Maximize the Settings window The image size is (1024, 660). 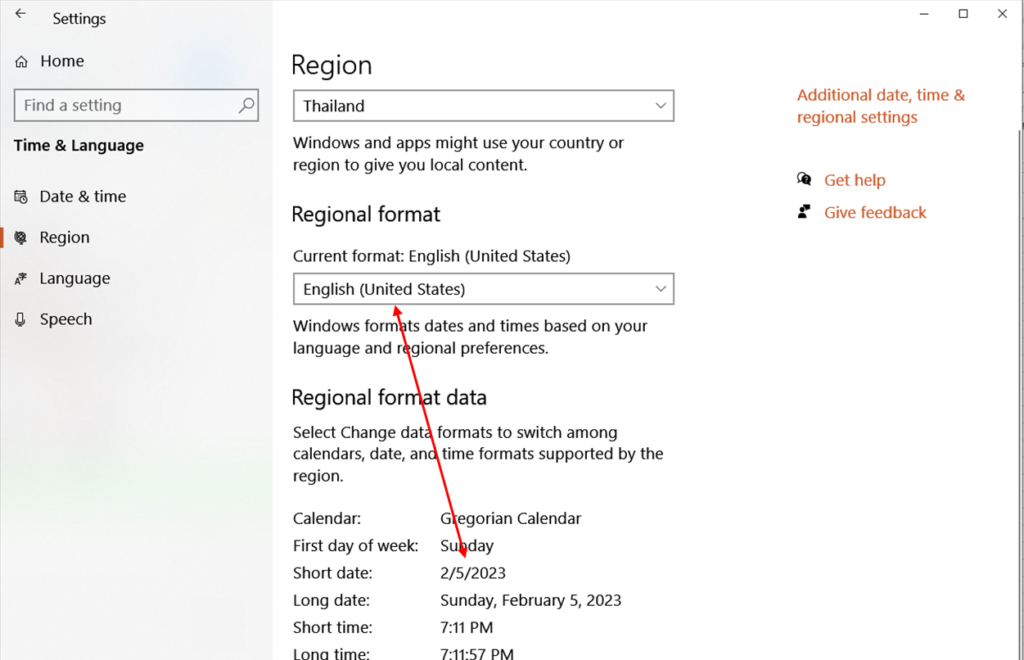tap(963, 14)
